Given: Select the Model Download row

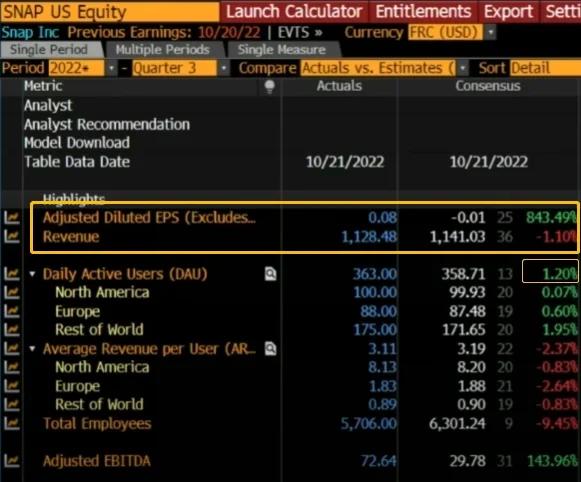Looking at the screenshot, I should [x=77, y=143].
